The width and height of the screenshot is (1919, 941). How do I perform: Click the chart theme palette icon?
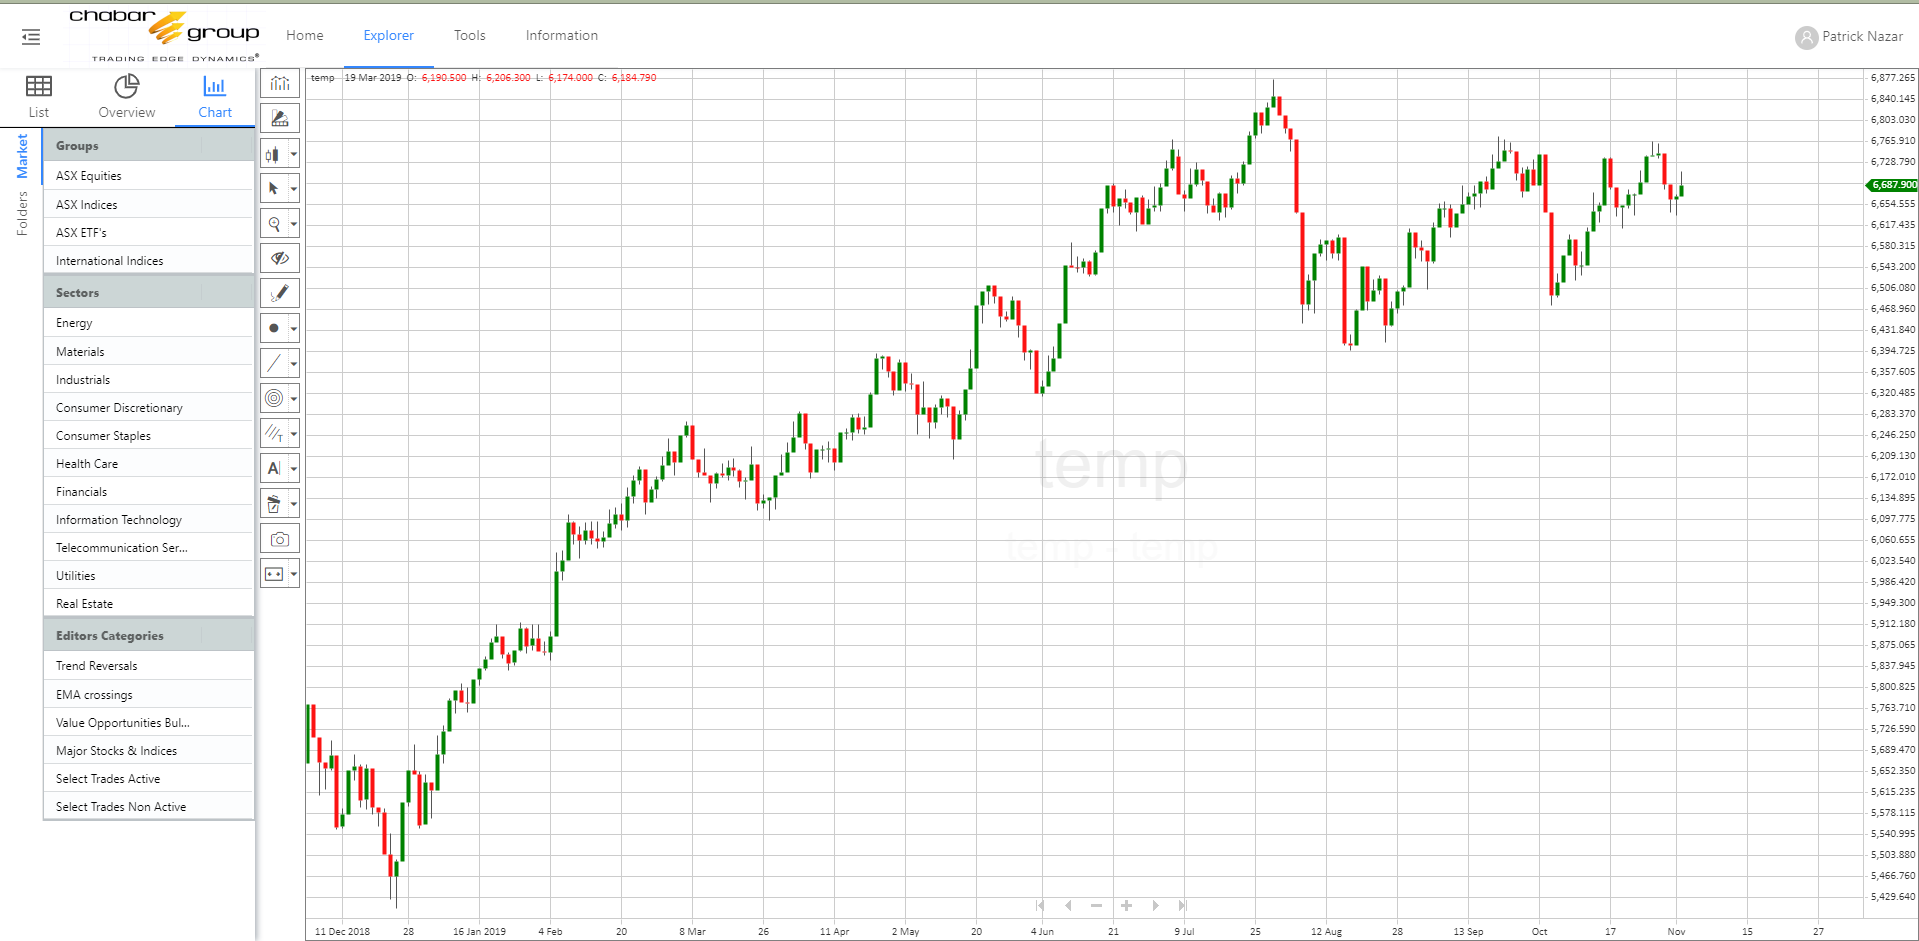tap(279, 119)
